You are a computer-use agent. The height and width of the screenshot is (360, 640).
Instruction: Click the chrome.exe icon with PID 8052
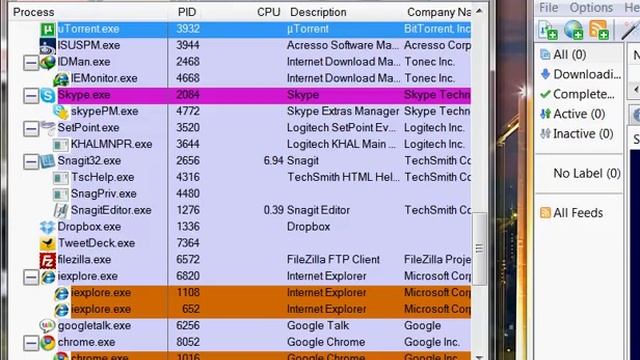click(48, 342)
